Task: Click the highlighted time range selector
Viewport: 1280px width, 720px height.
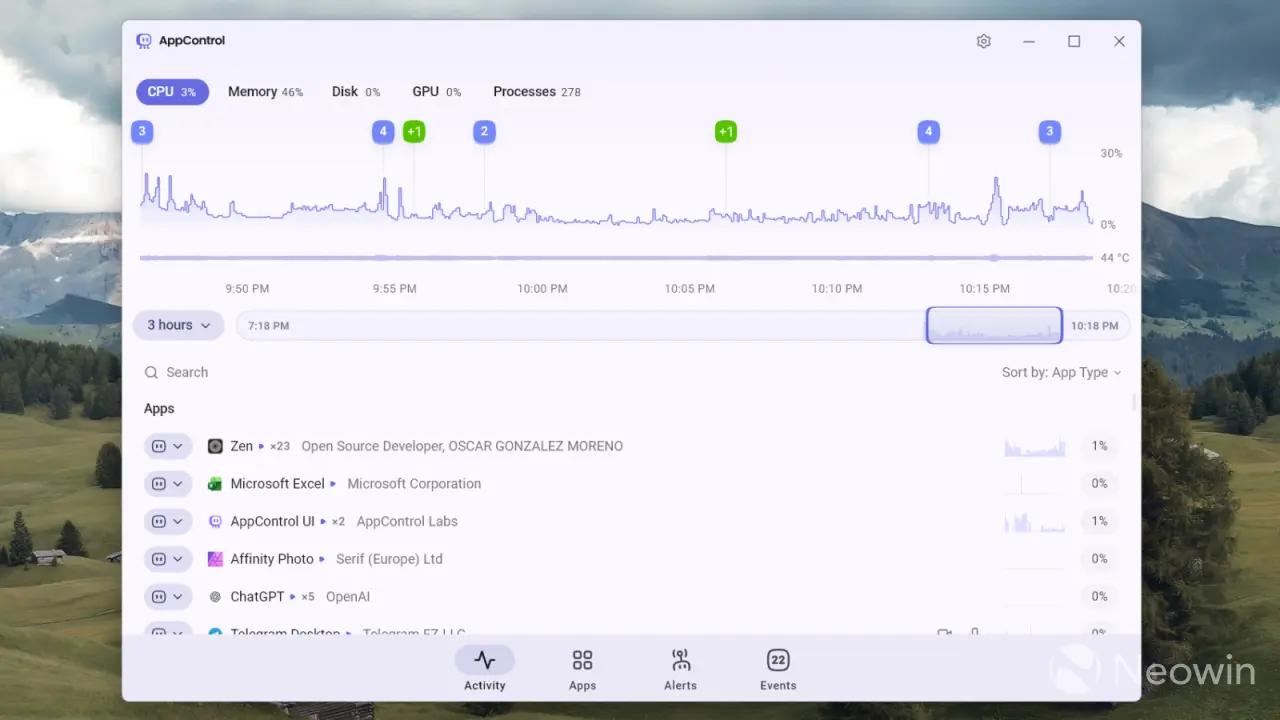Action: [993, 325]
